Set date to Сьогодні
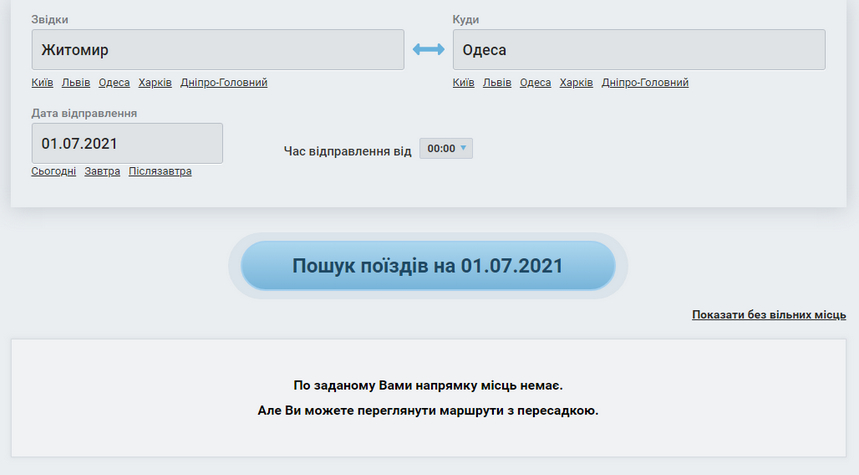 [53, 171]
